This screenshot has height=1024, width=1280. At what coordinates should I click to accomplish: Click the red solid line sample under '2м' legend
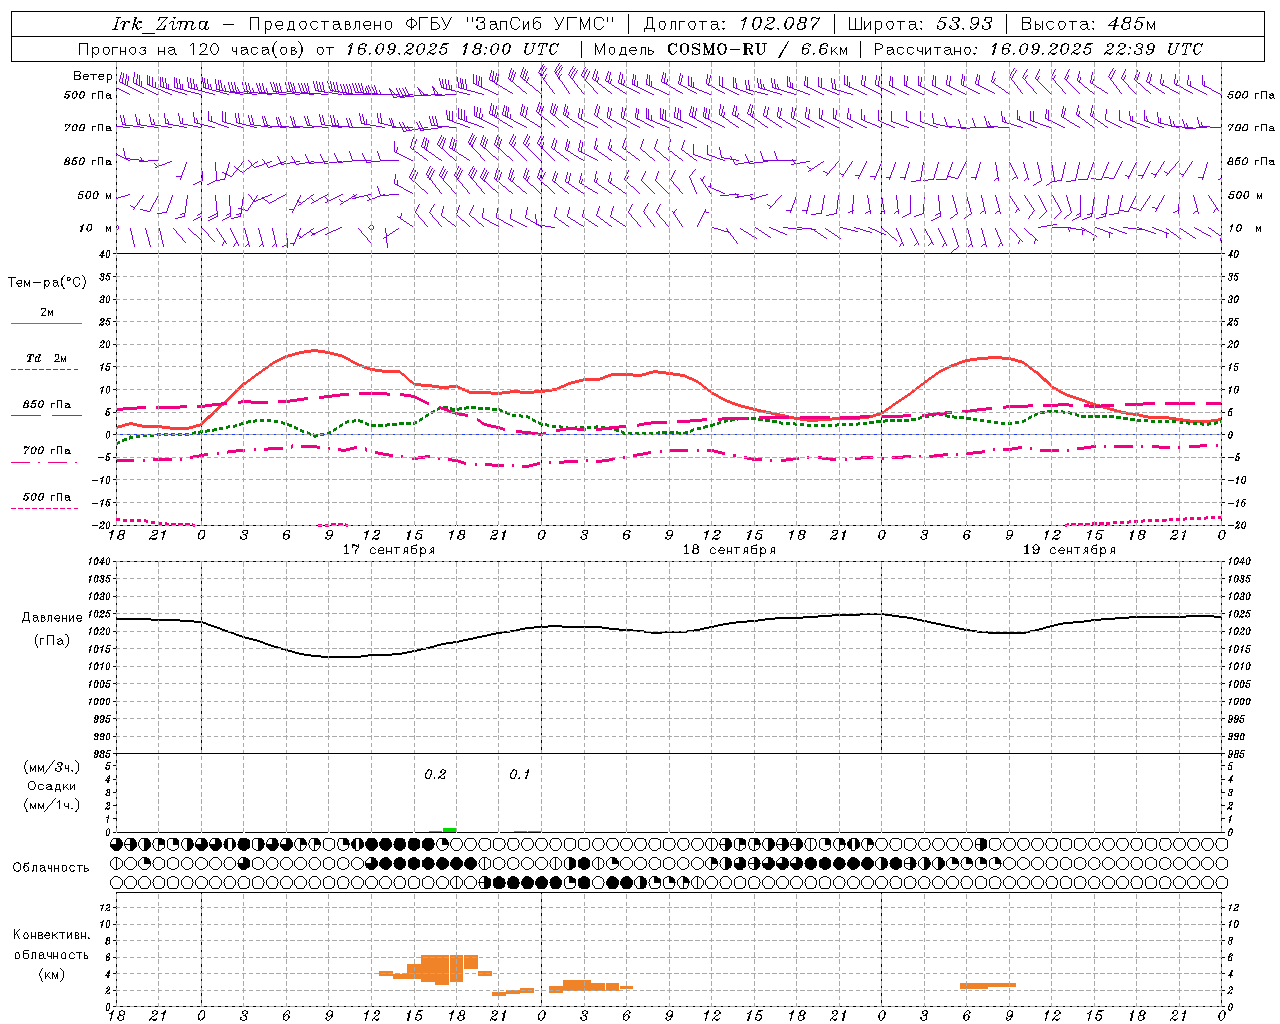click(46, 324)
